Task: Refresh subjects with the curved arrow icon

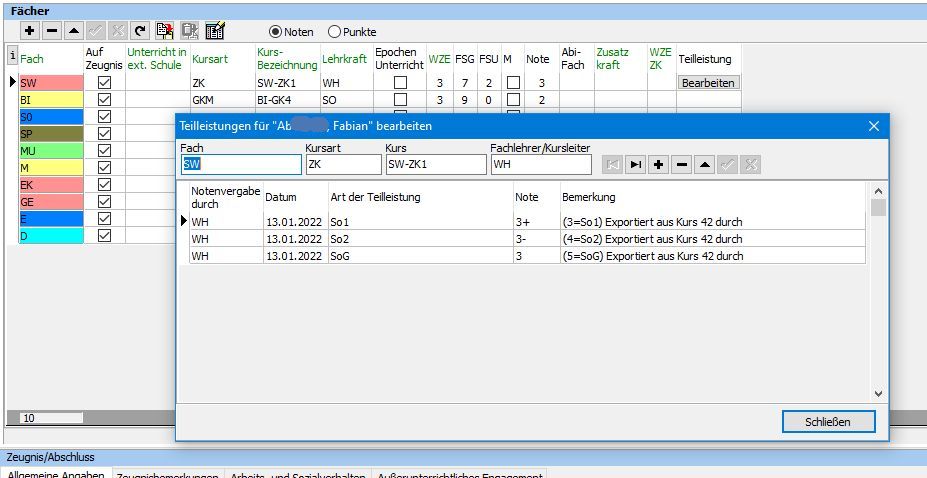Action: pos(138,31)
